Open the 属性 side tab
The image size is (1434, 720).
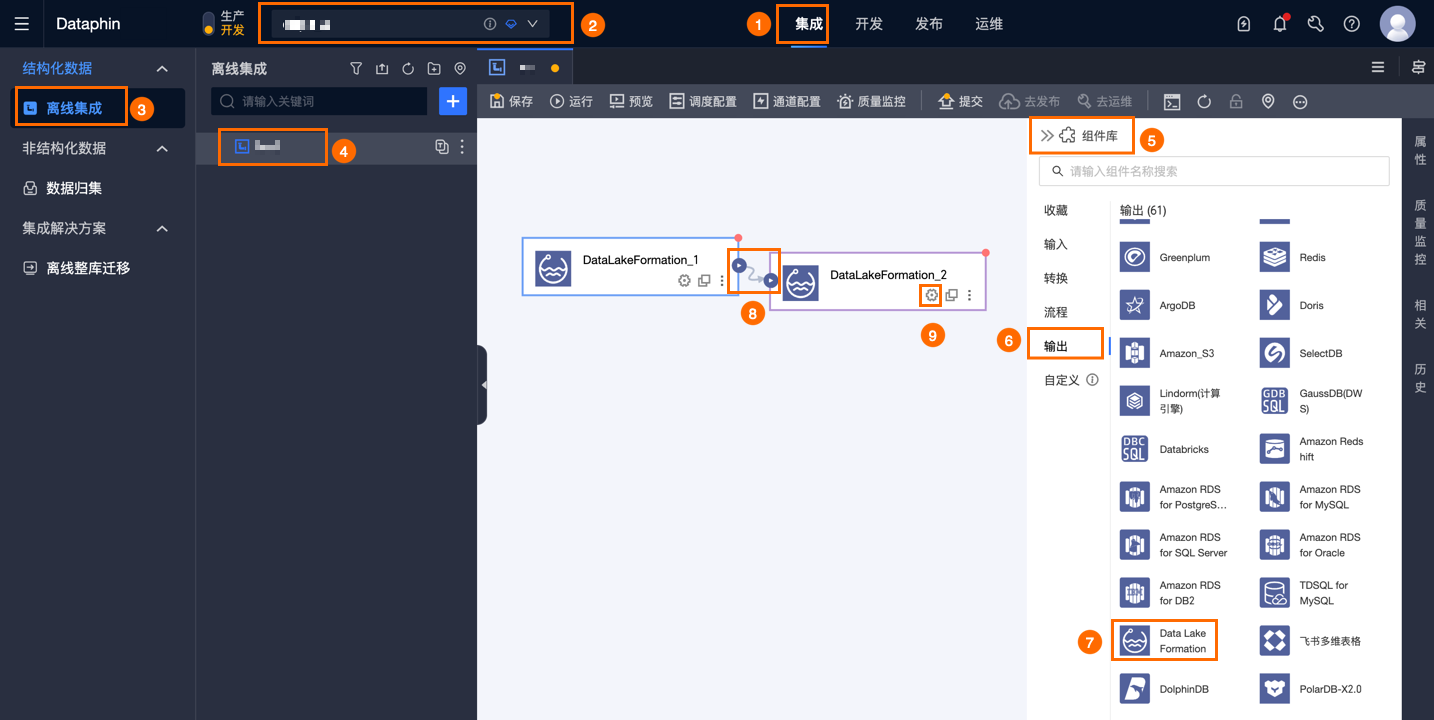1420,151
